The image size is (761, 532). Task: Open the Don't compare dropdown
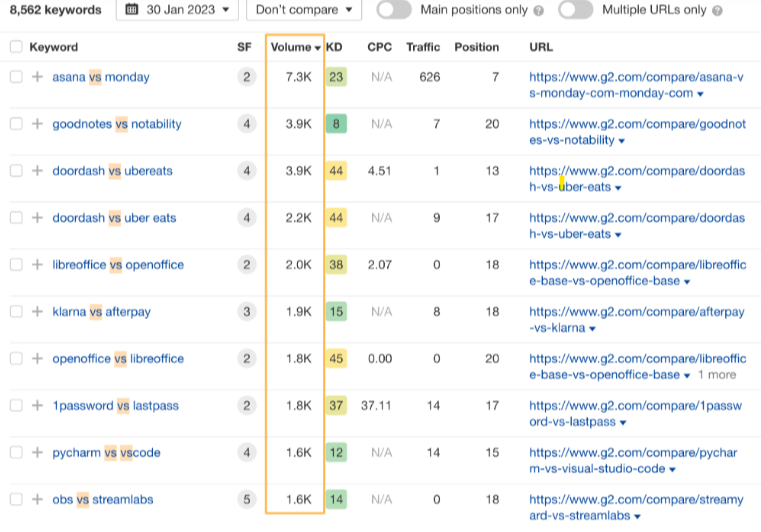[303, 10]
